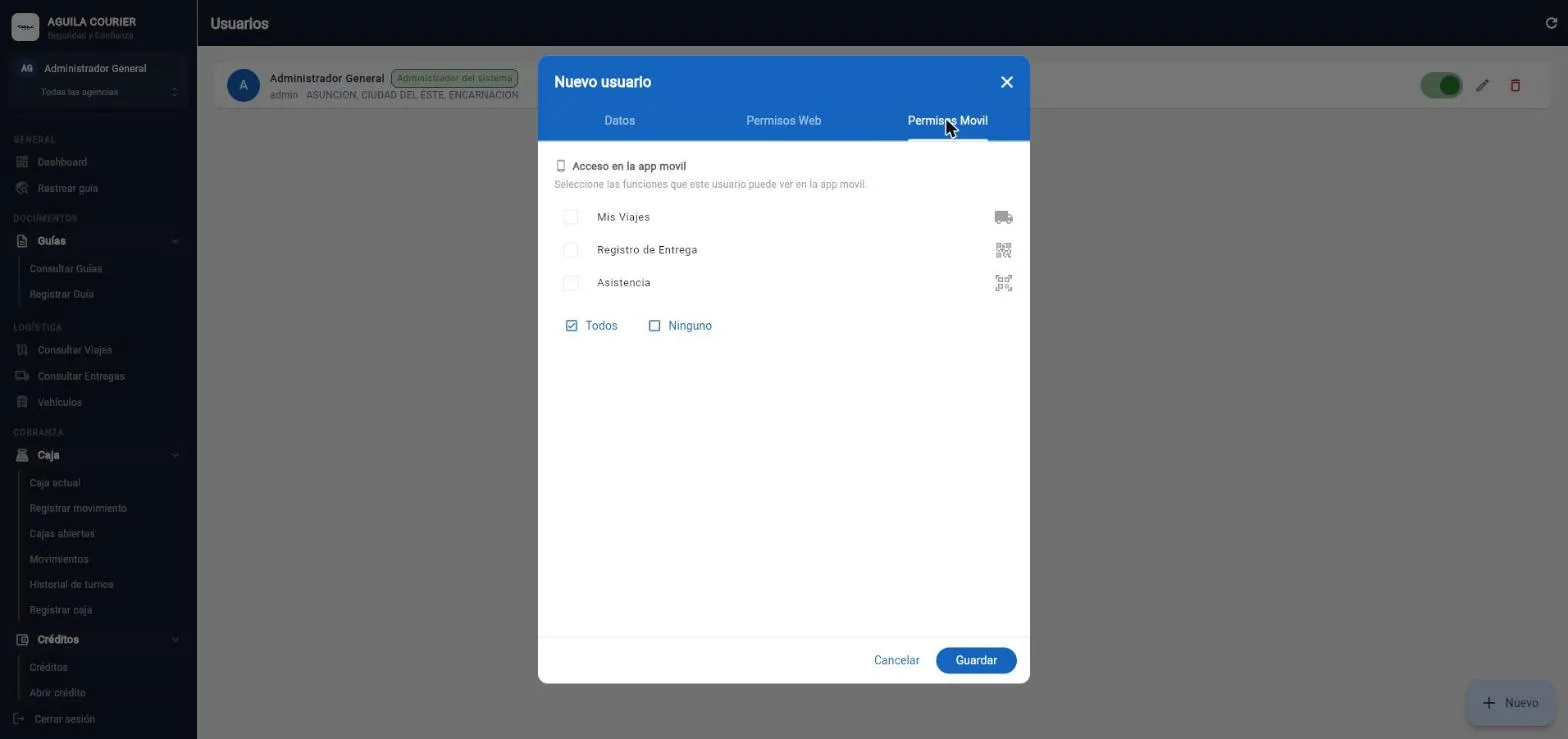Enable the Registro de Entrega checkbox

[x=570, y=250]
